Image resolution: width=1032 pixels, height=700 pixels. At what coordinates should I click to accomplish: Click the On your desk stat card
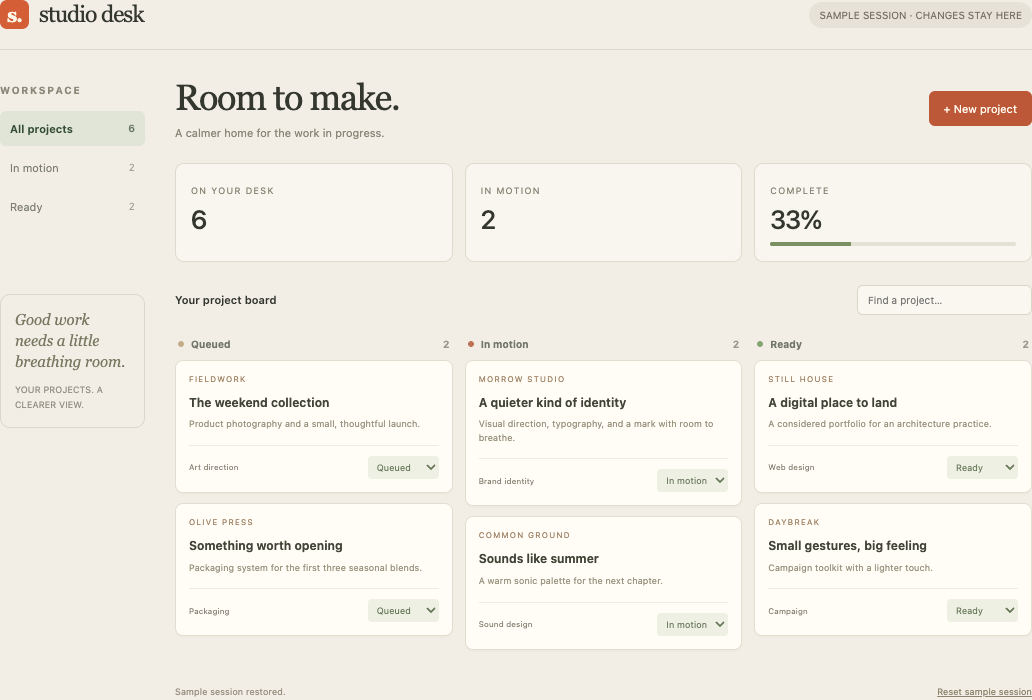click(x=314, y=212)
